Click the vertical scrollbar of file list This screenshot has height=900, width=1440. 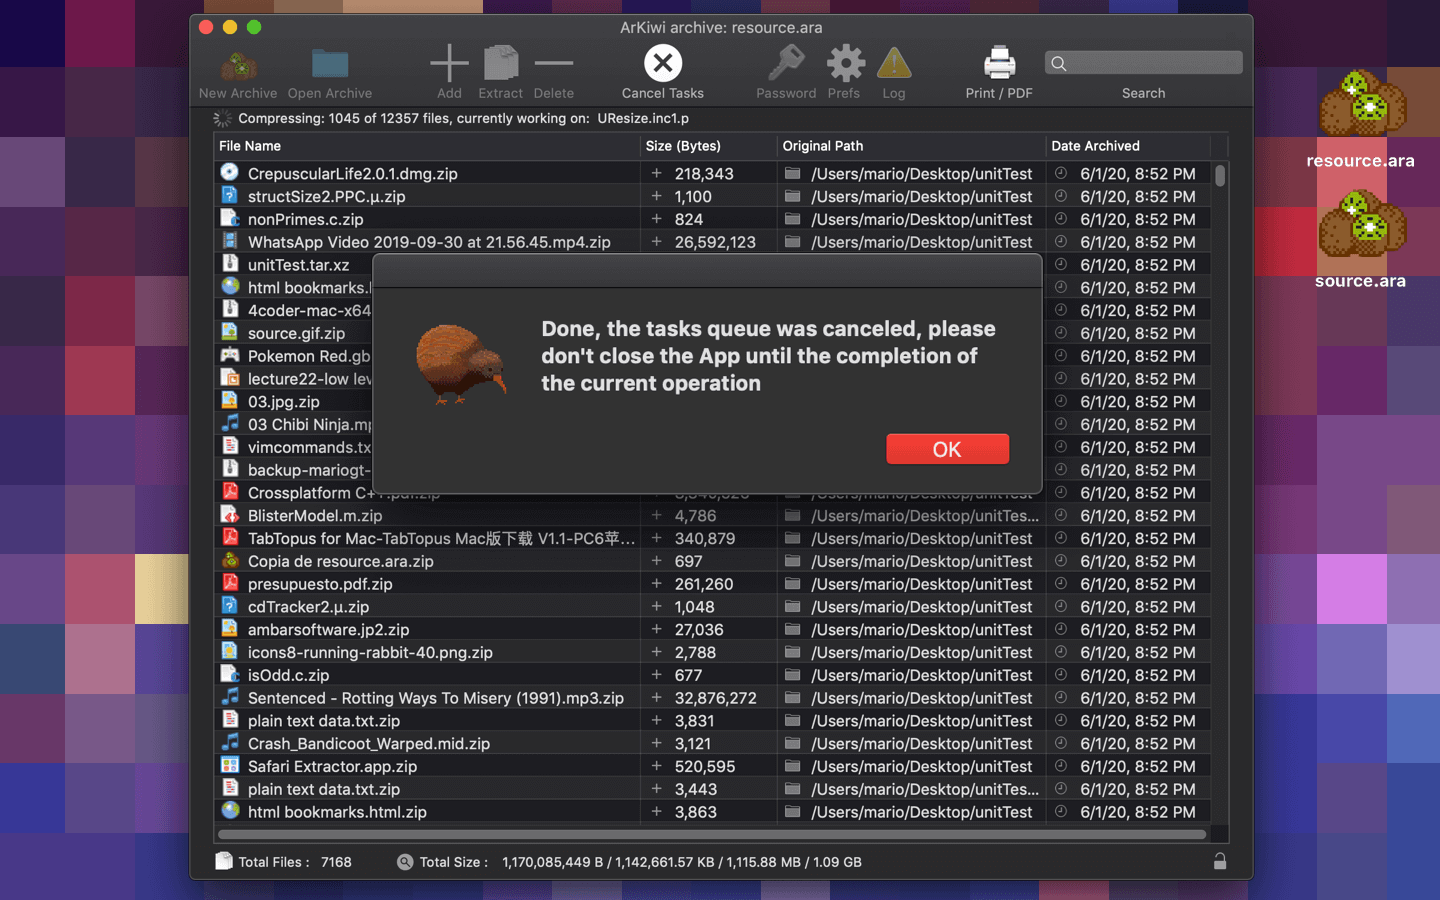(x=1220, y=177)
